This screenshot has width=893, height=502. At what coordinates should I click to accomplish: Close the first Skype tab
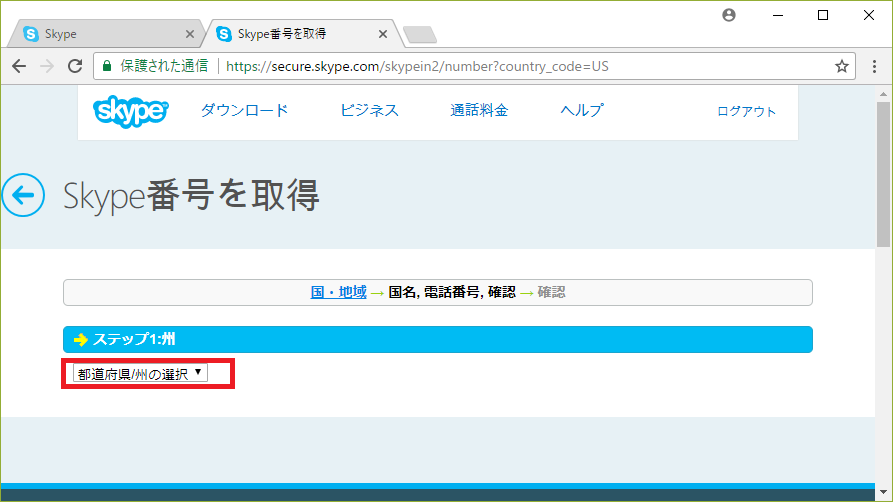190,34
